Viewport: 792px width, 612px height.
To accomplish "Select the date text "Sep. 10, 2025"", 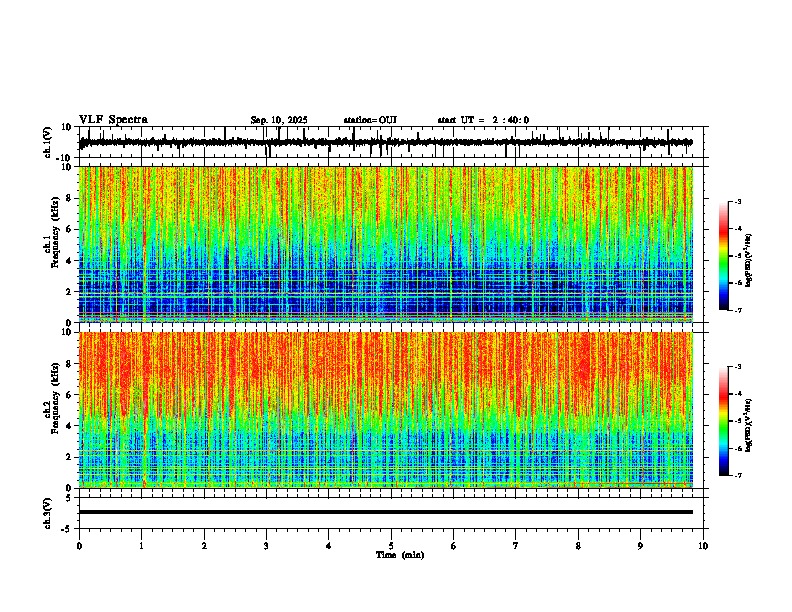I will coord(279,120).
